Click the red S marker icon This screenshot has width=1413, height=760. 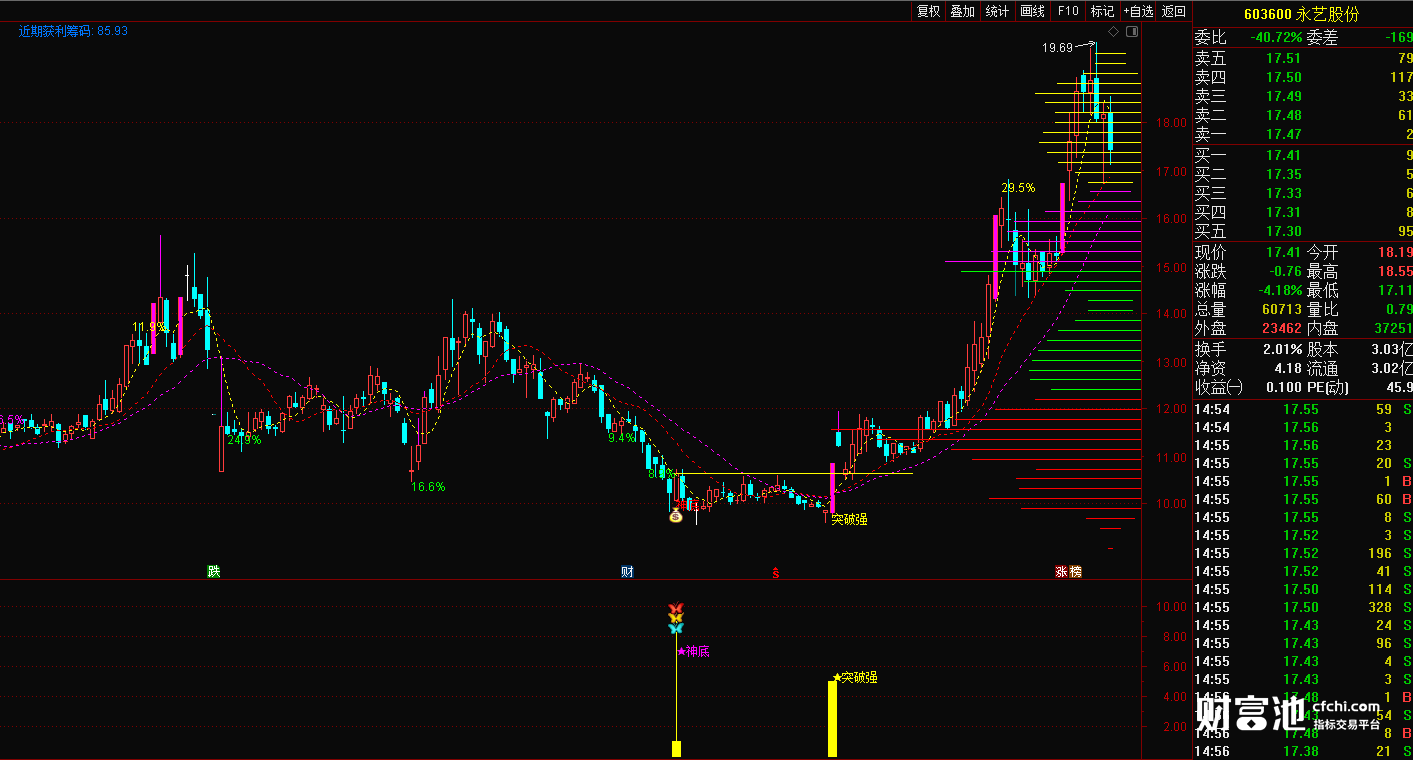coord(775,573)
